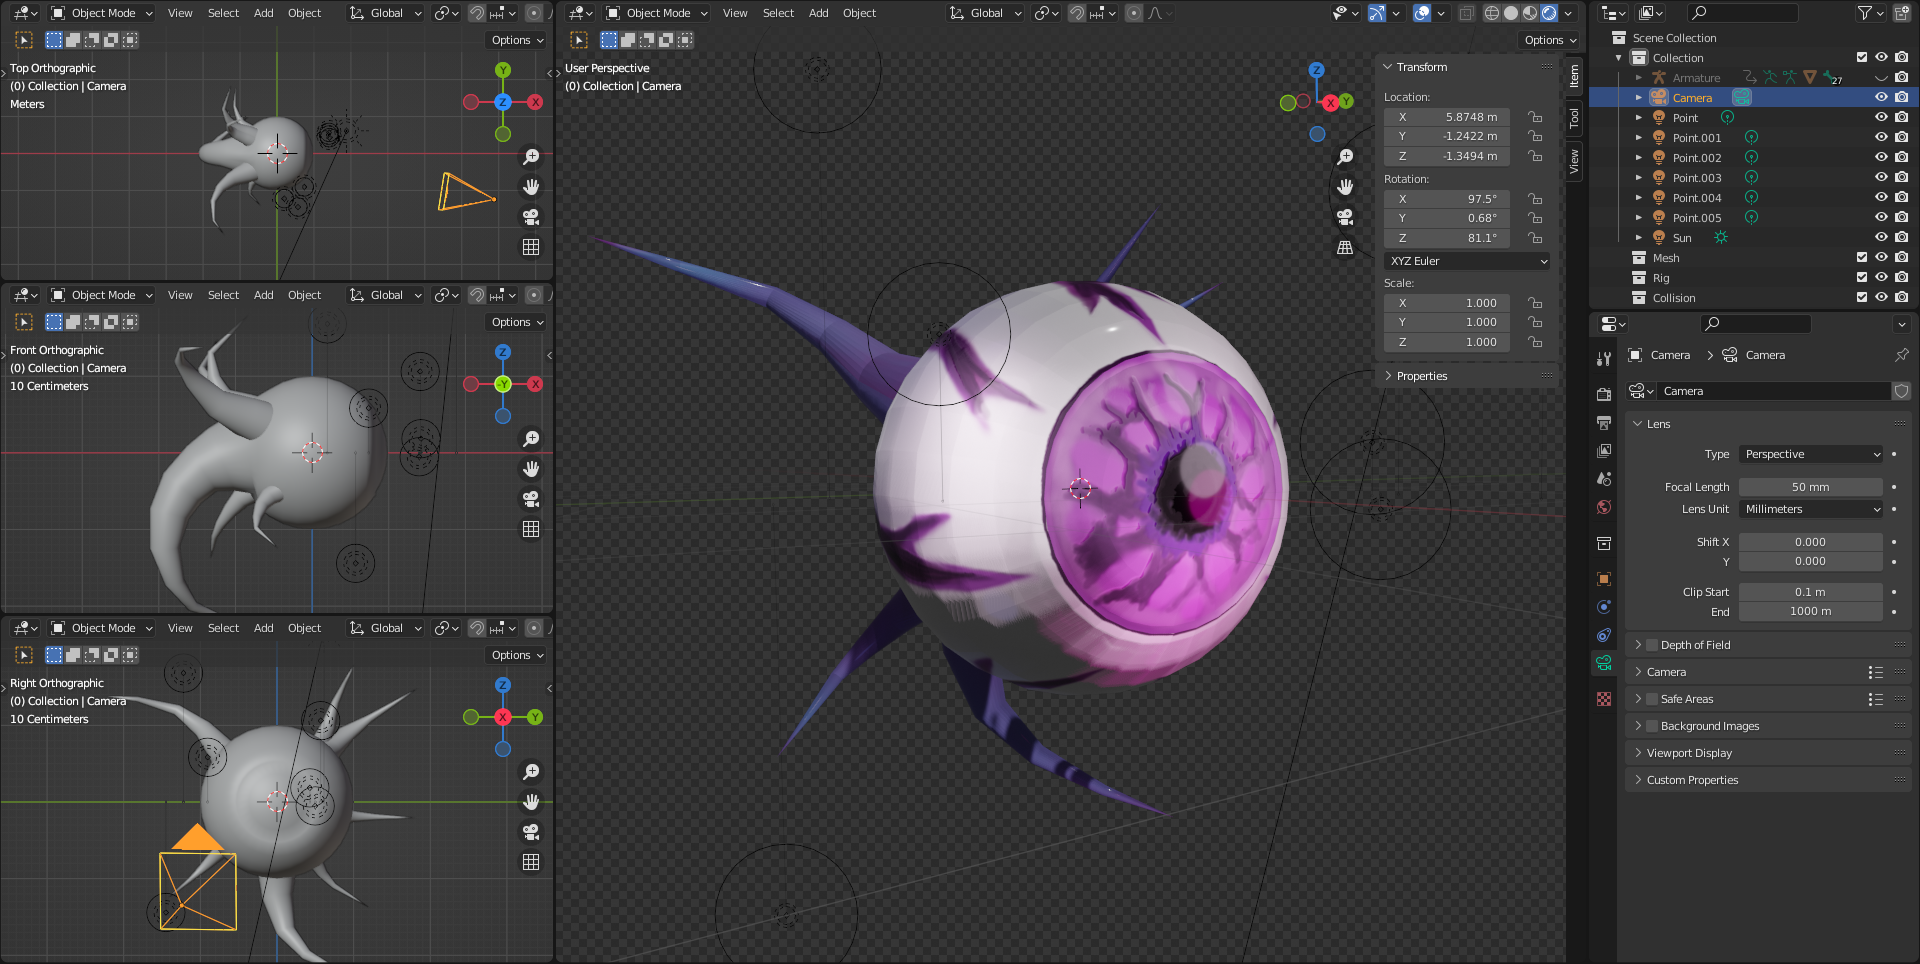Select rendered viewport shading in main viewport

[1549, 13]
